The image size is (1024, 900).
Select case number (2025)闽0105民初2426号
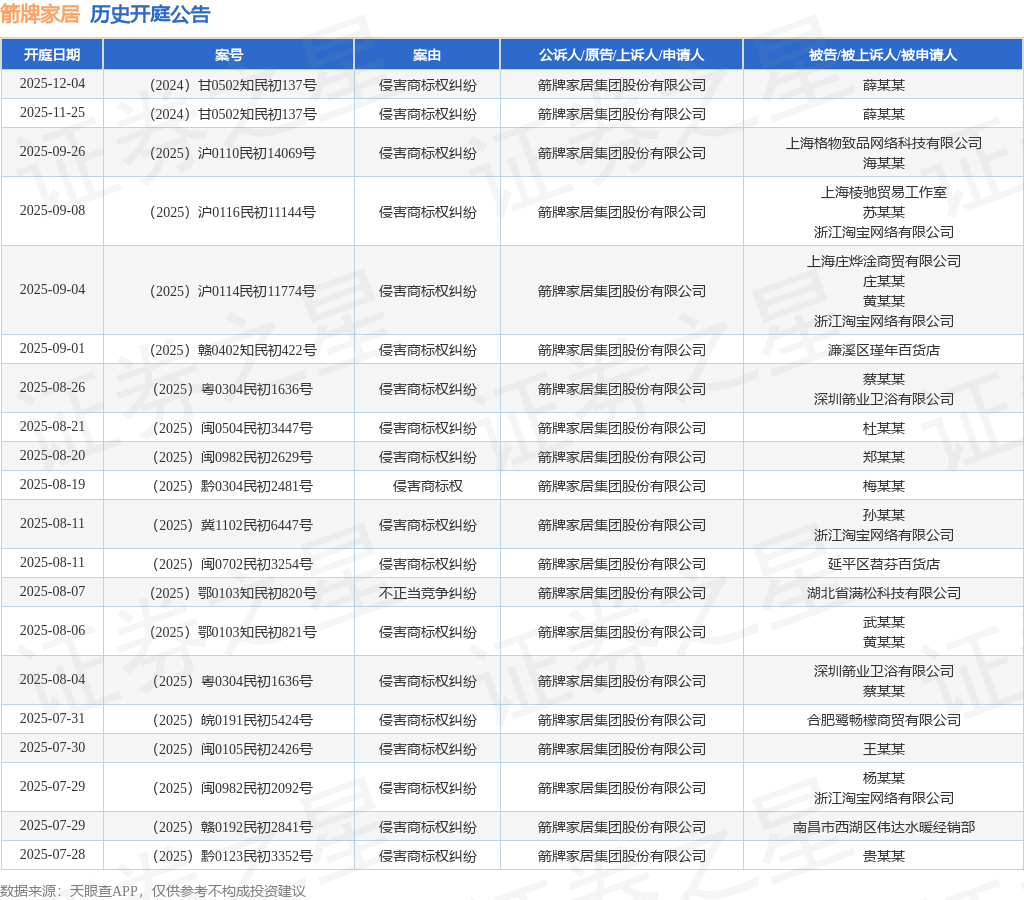pos(232,749)
